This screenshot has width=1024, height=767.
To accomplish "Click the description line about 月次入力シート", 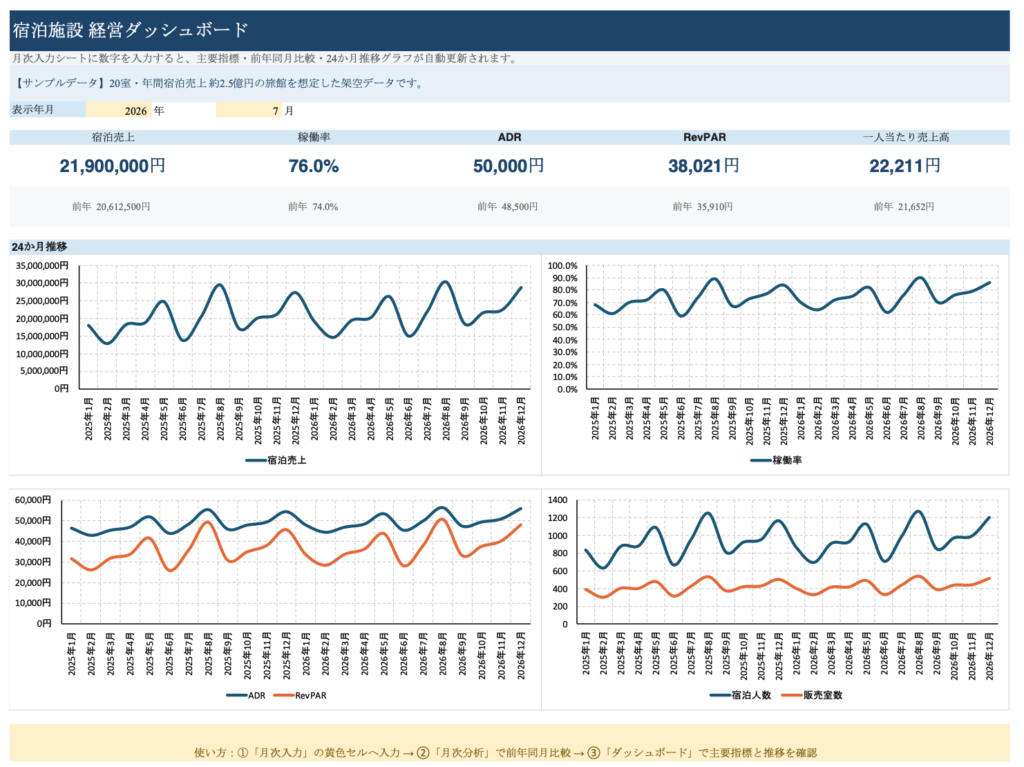I will (x=265, y=58).
